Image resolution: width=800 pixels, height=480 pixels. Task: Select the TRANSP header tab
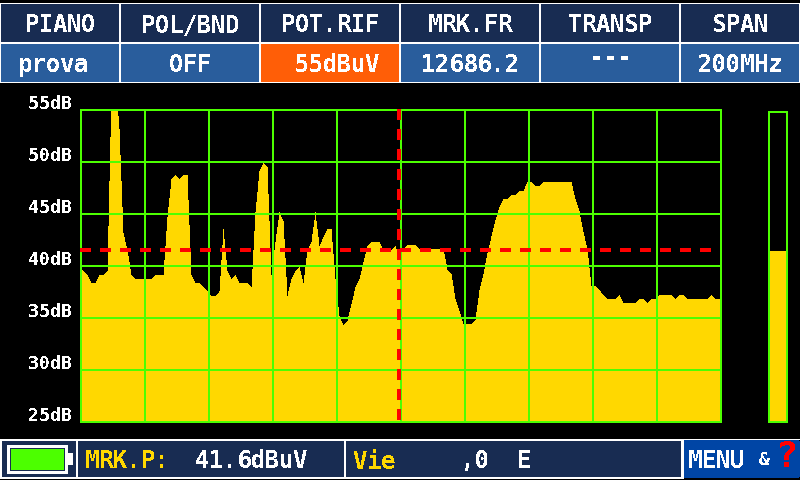coord(610,23)
